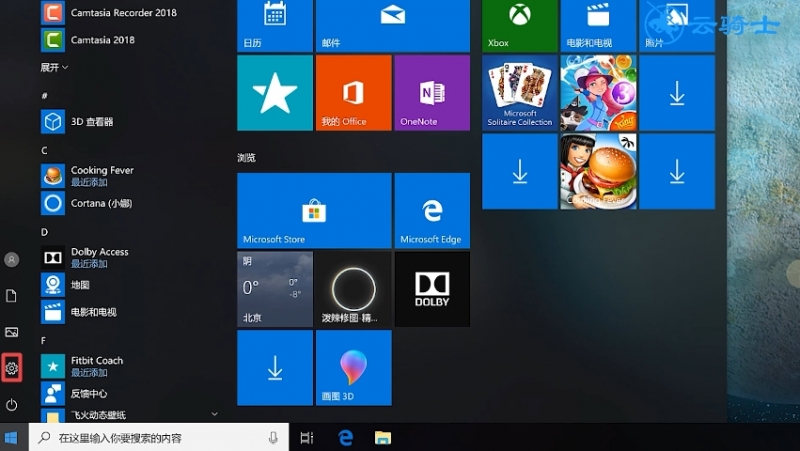
Task: Launch the OneNote tile
Action: point(432,93)
